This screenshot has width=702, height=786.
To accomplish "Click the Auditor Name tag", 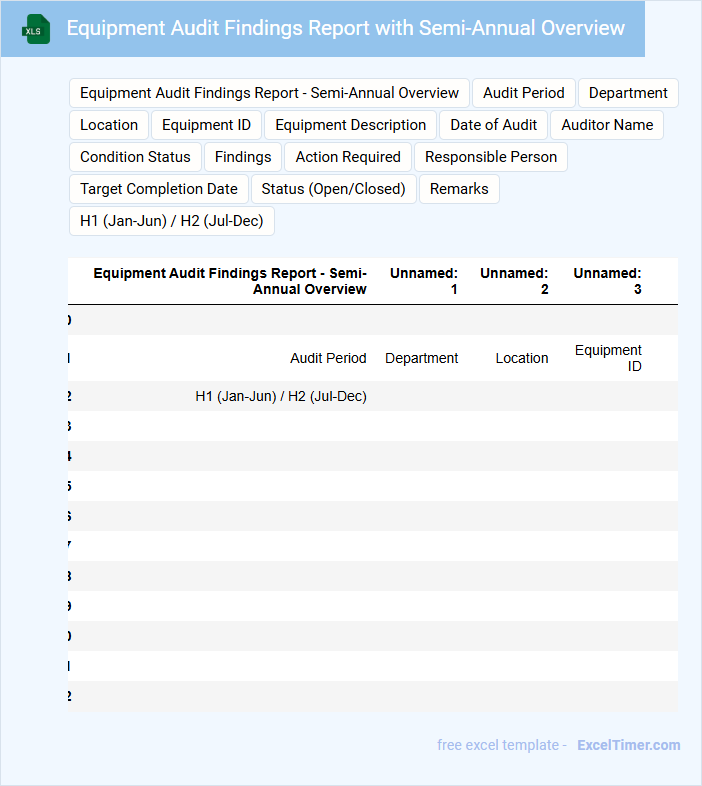I will click(607, 125).
